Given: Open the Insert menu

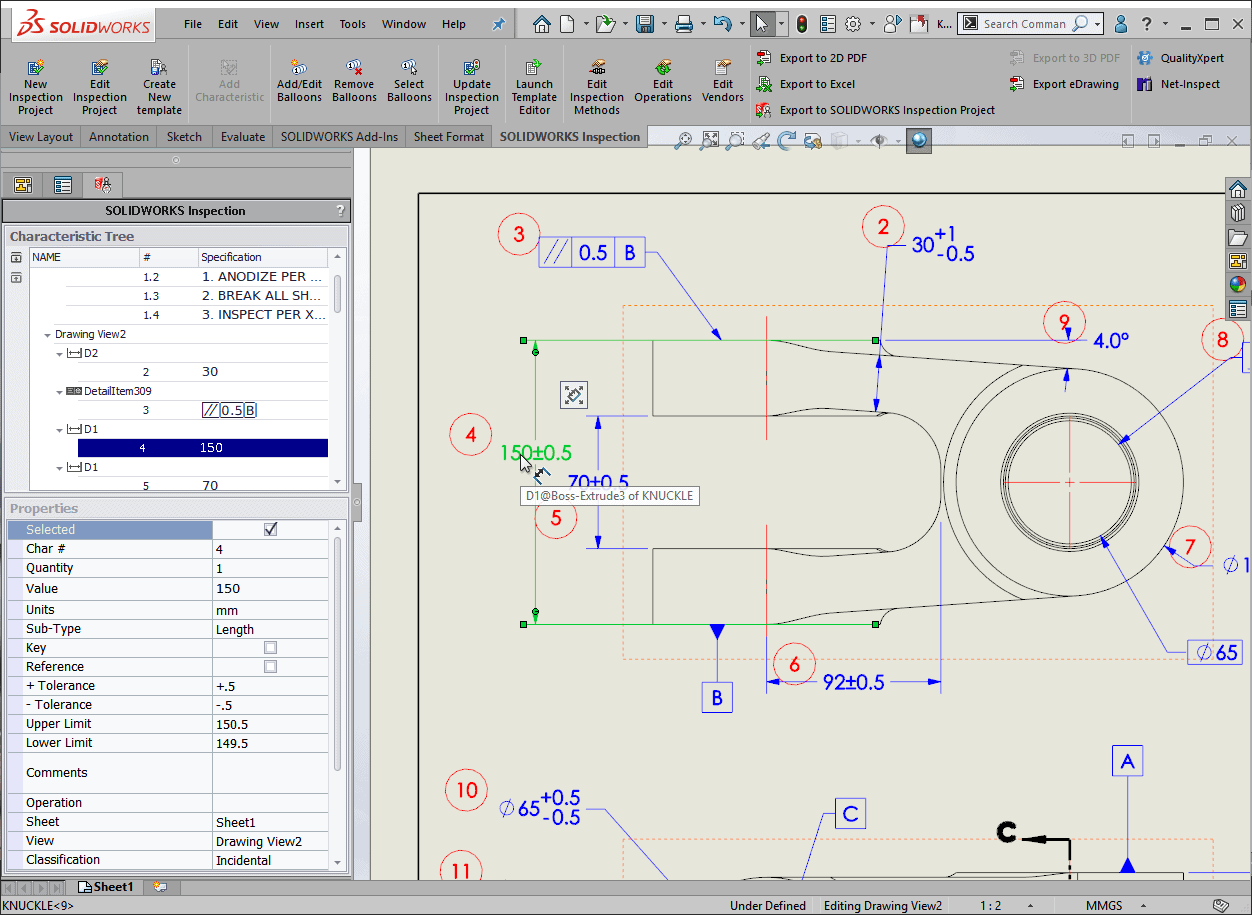Looking at the screenshot, I should click(x=309, y=24).
